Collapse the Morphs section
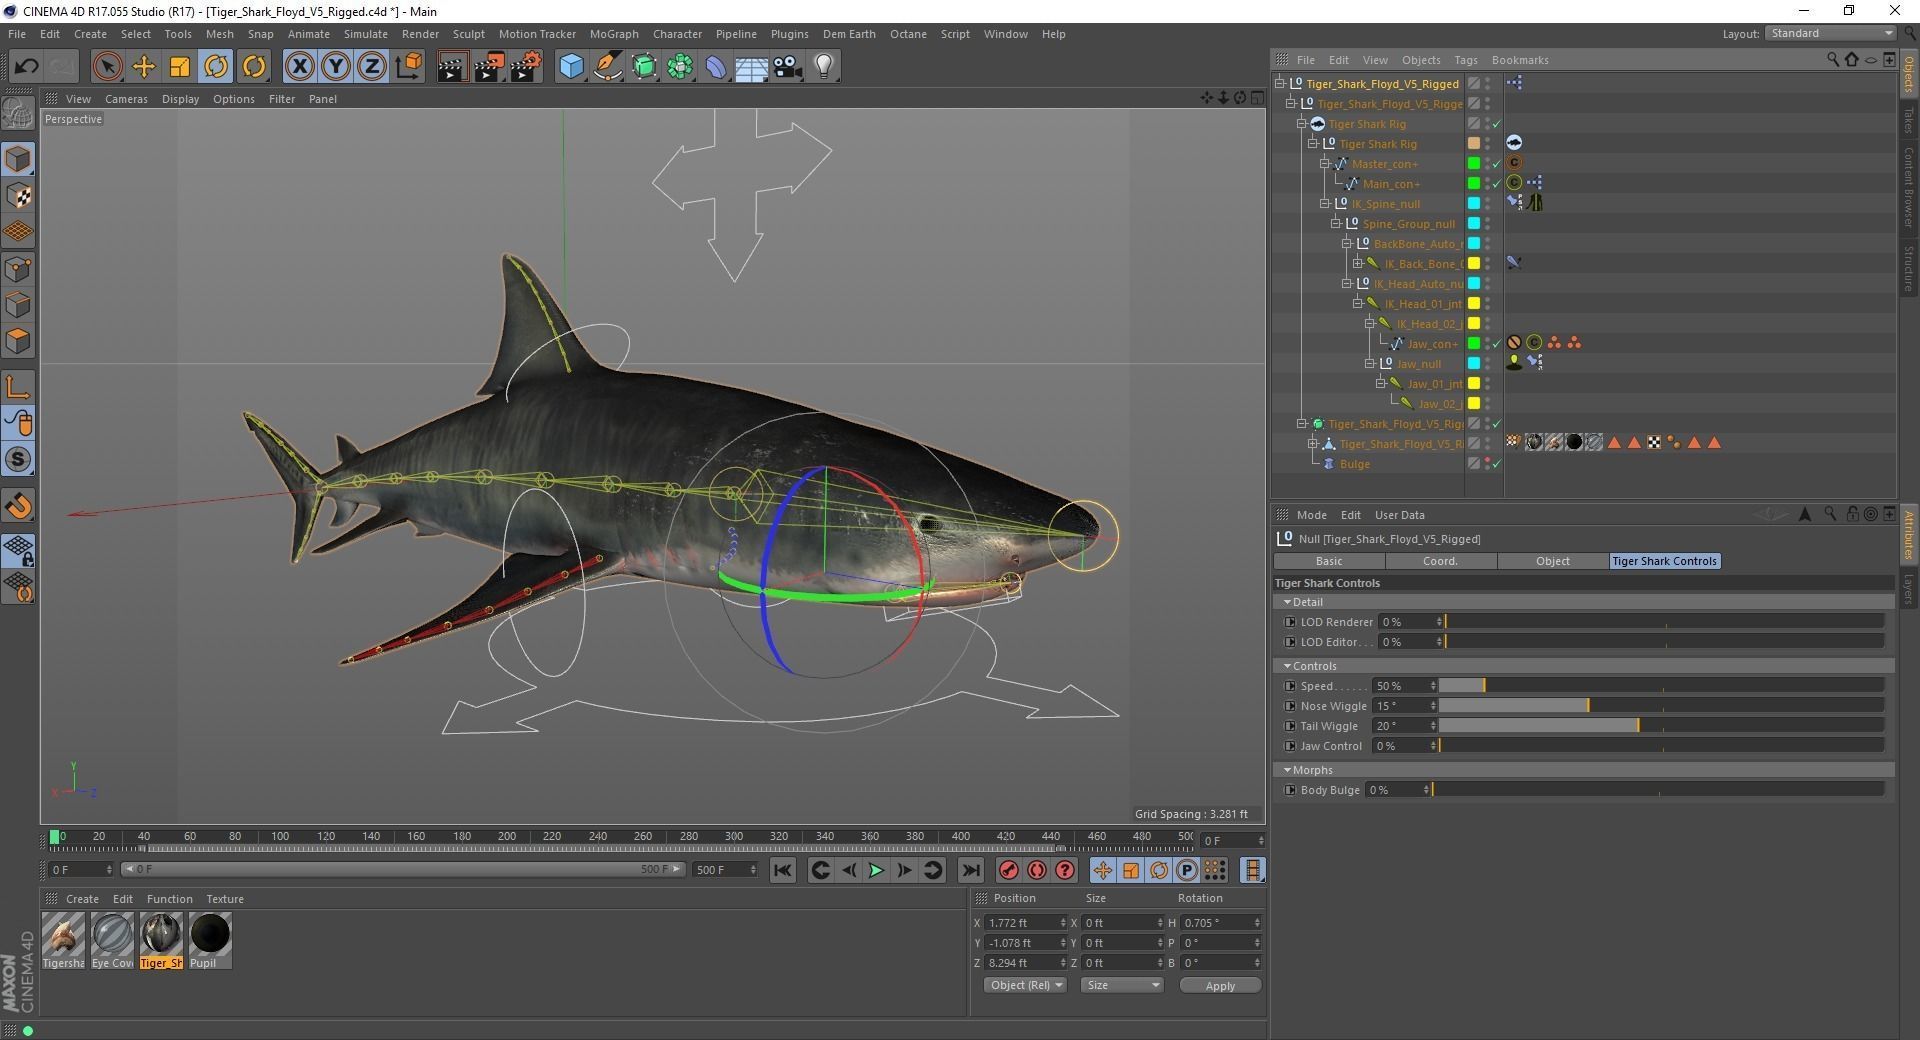The height and width of the screenshot is (1040, 1920). click(x=1287, y=770)
